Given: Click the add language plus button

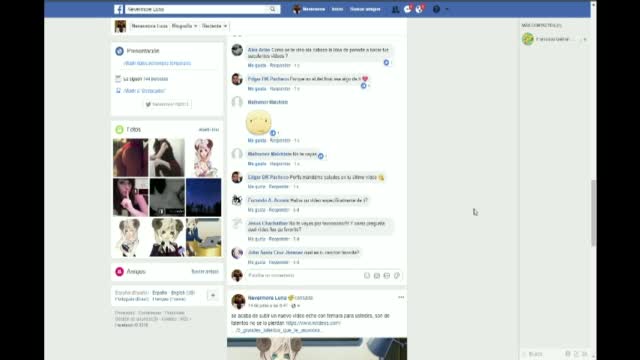Looking at the screenshot, I should 213,295.
